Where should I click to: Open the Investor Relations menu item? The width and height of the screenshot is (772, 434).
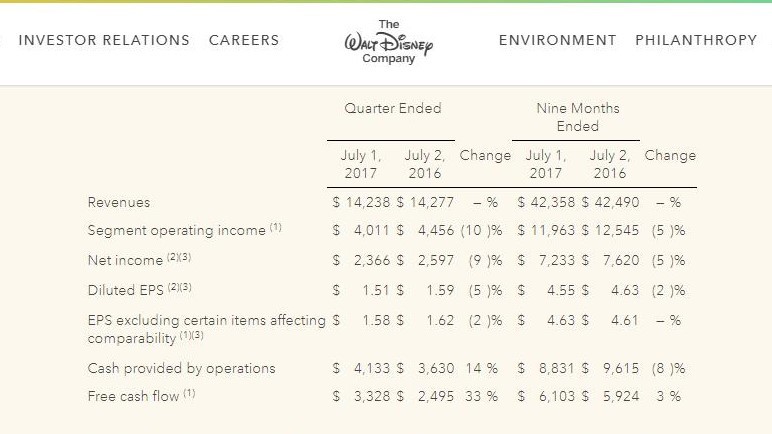pyautogui.click(x=104, y=40)
